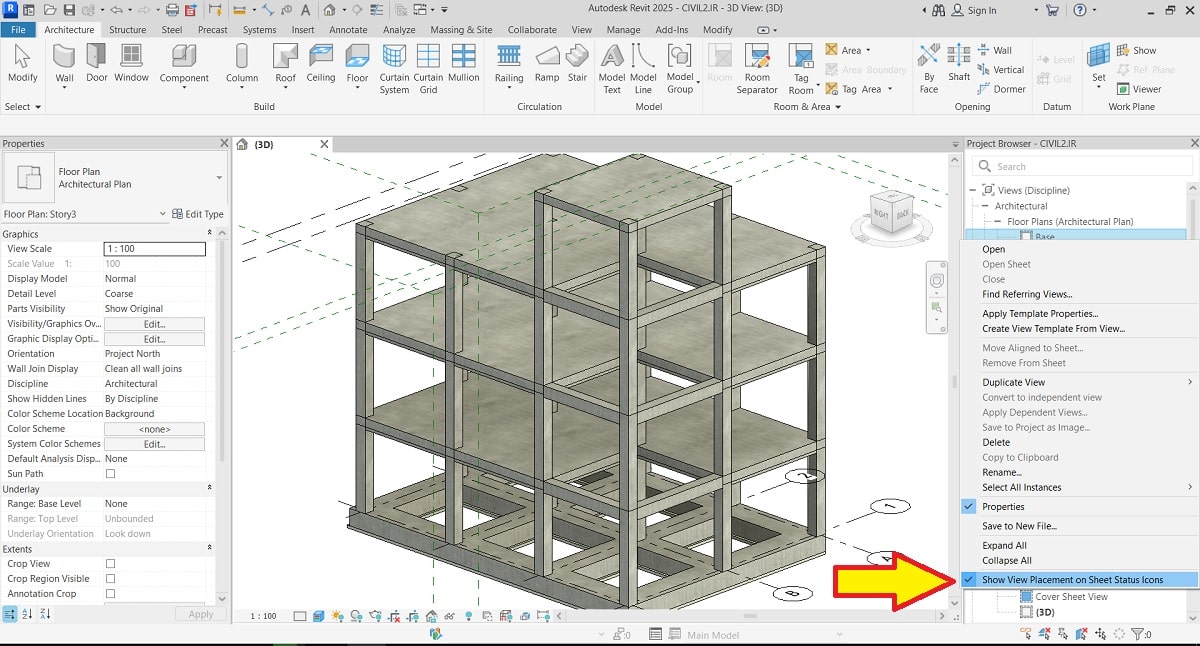Click the Color Scheme <none> swatch button
Viewport: 1200px width, 646px height.
click(x=154, y=429)
